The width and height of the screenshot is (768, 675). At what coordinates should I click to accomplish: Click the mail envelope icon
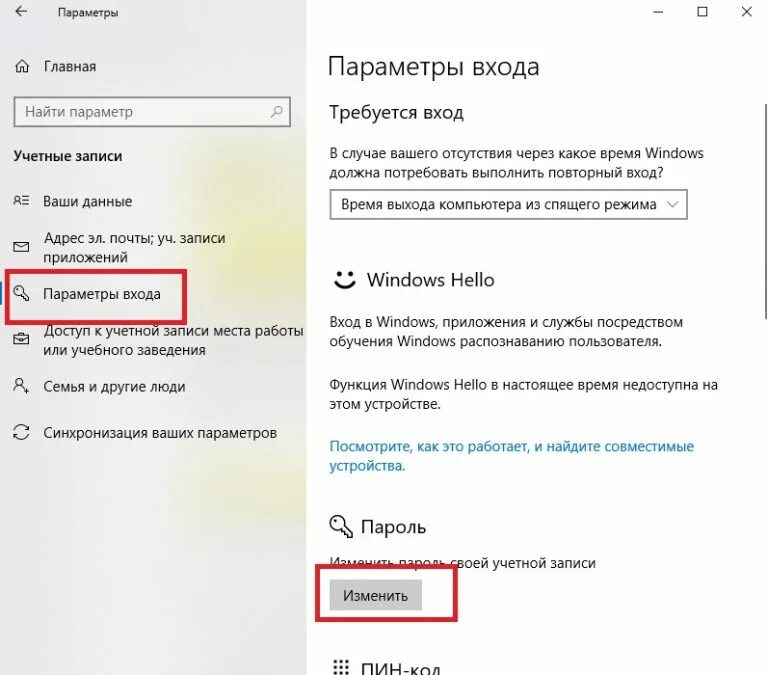pyautogui.click(x=21, y=247)
